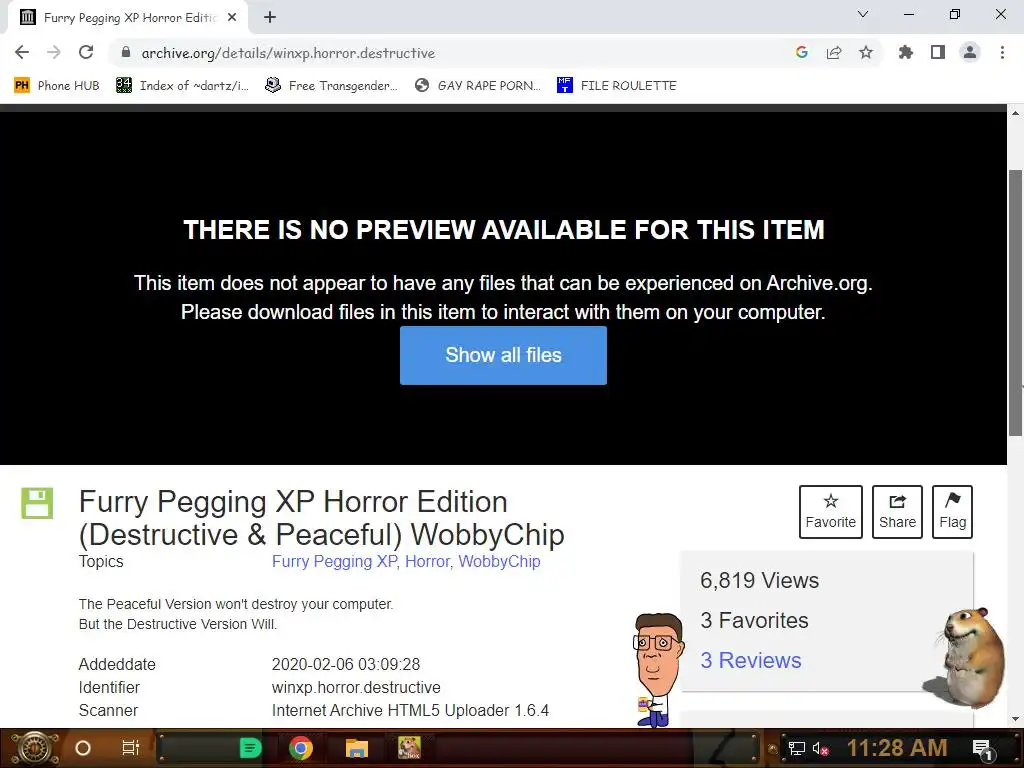The image size is (1024, 768).
Task: Click the vertical scrollbar thumb
Action: (x=1016, y=303)
